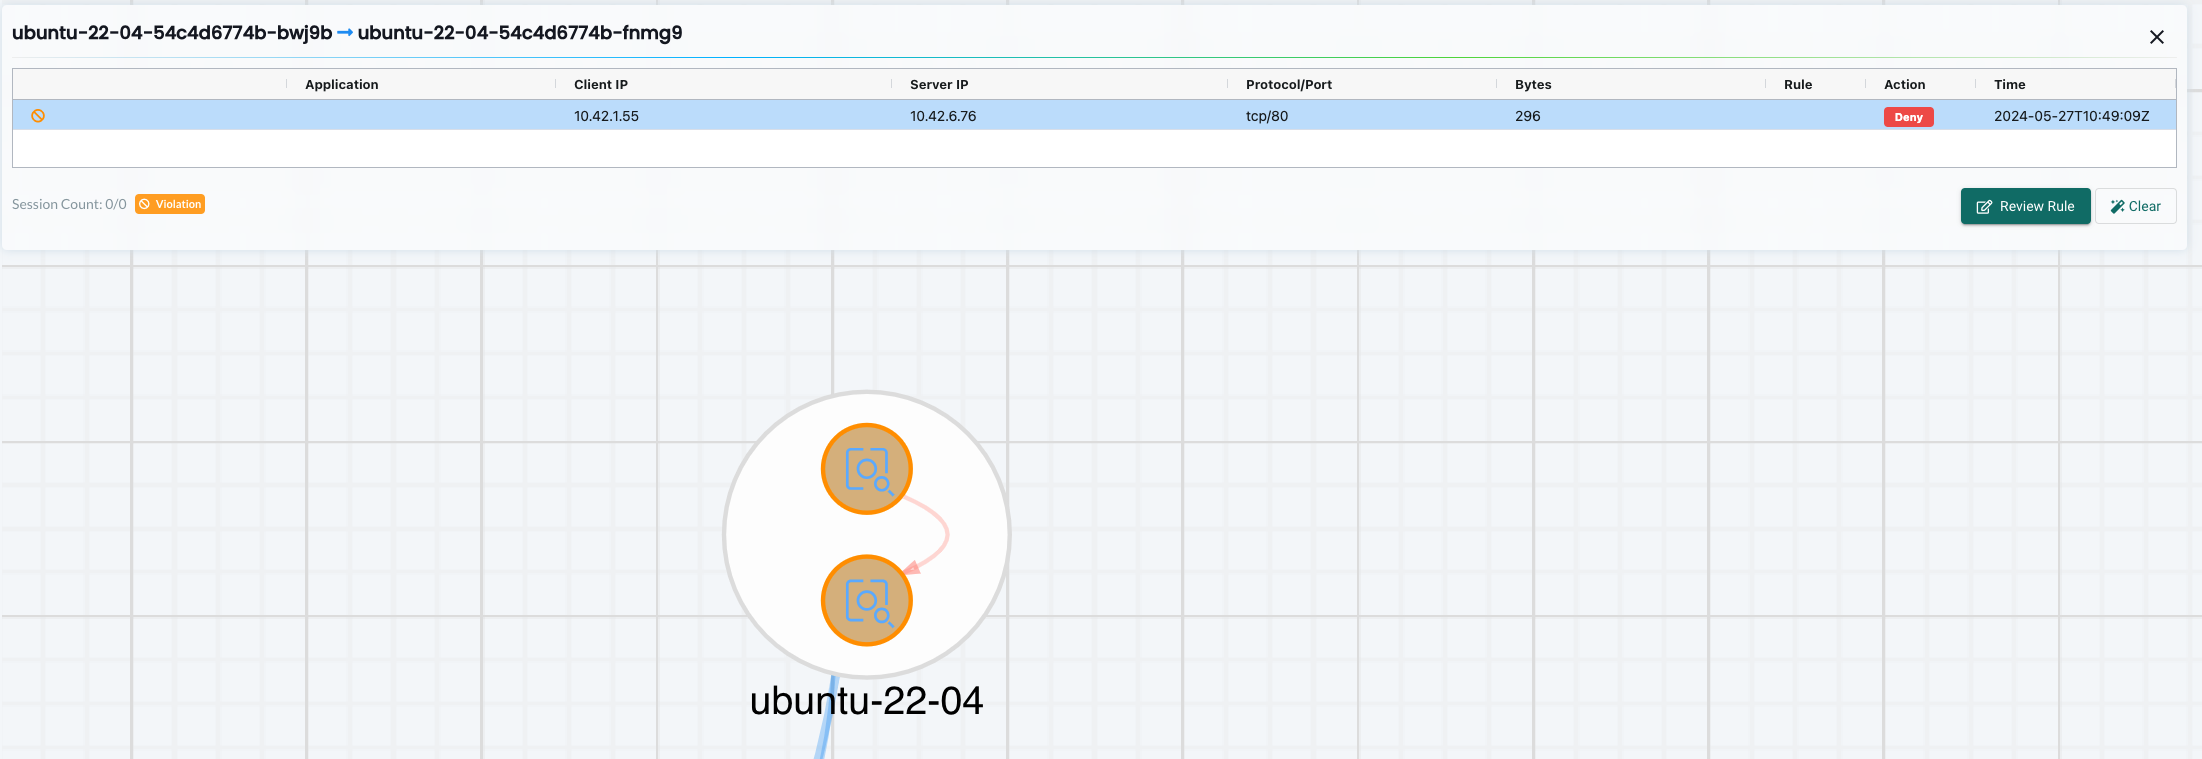This screenshot has width=2202, height=759.
Task: Click source pod name ending bwj9b in title
Action: point(172,33)
